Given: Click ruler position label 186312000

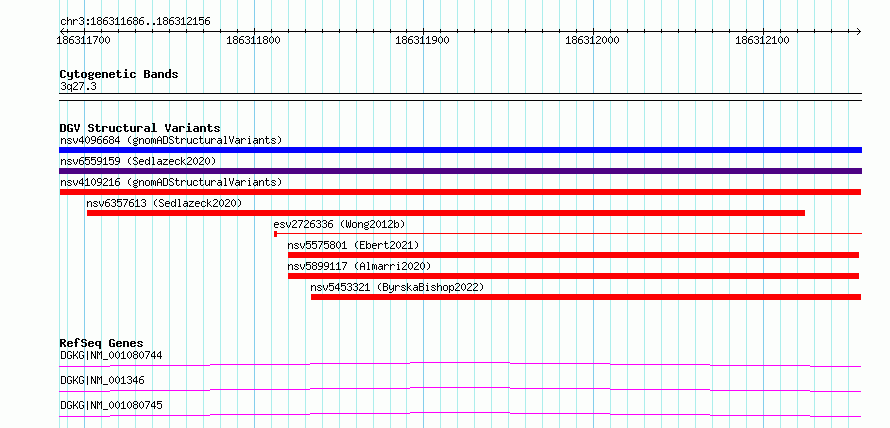Looking at the screenshot, I should pos(592,40).
